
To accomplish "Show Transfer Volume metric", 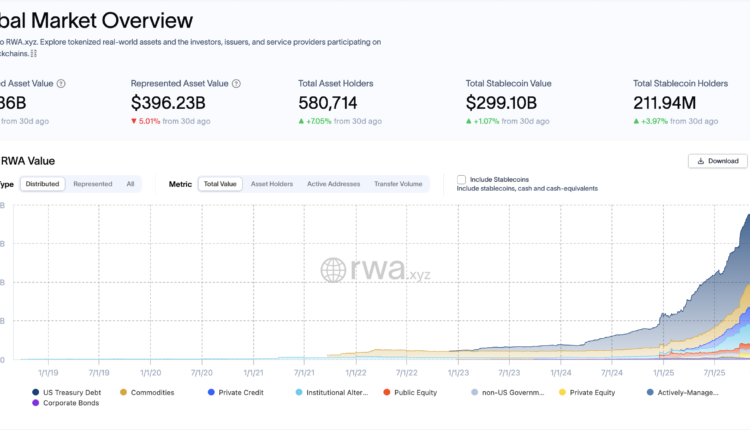I will pyautogui.click(x=398, y=184).
